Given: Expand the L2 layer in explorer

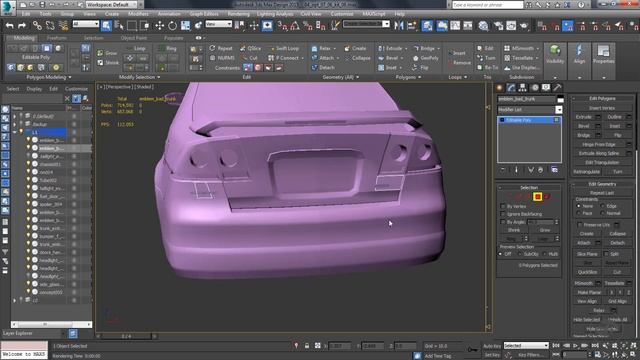Looking at the screenshot, I should [x=14, y=300].
